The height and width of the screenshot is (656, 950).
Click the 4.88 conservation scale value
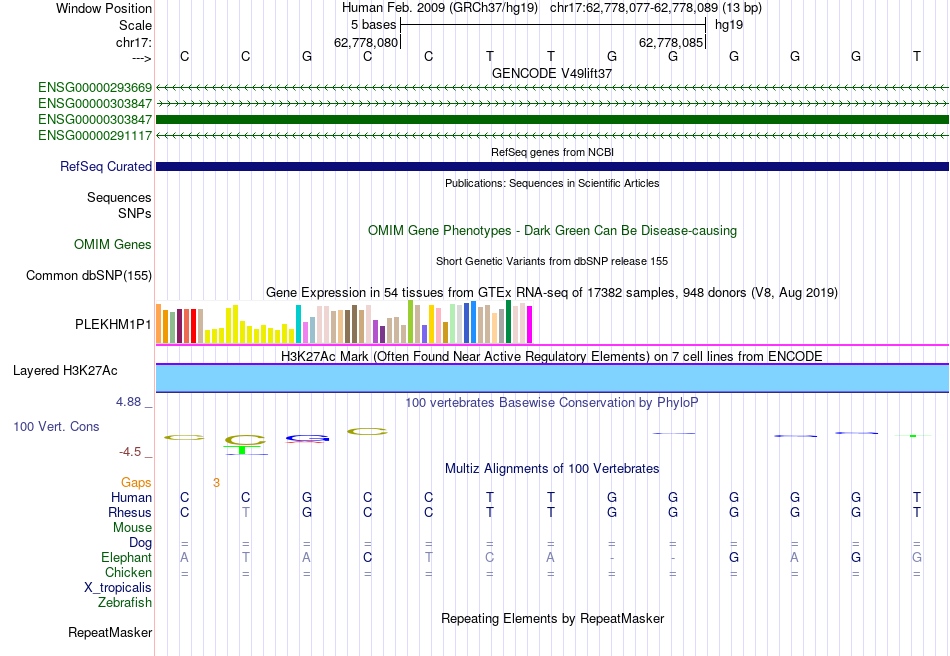(x=128, y=402)
